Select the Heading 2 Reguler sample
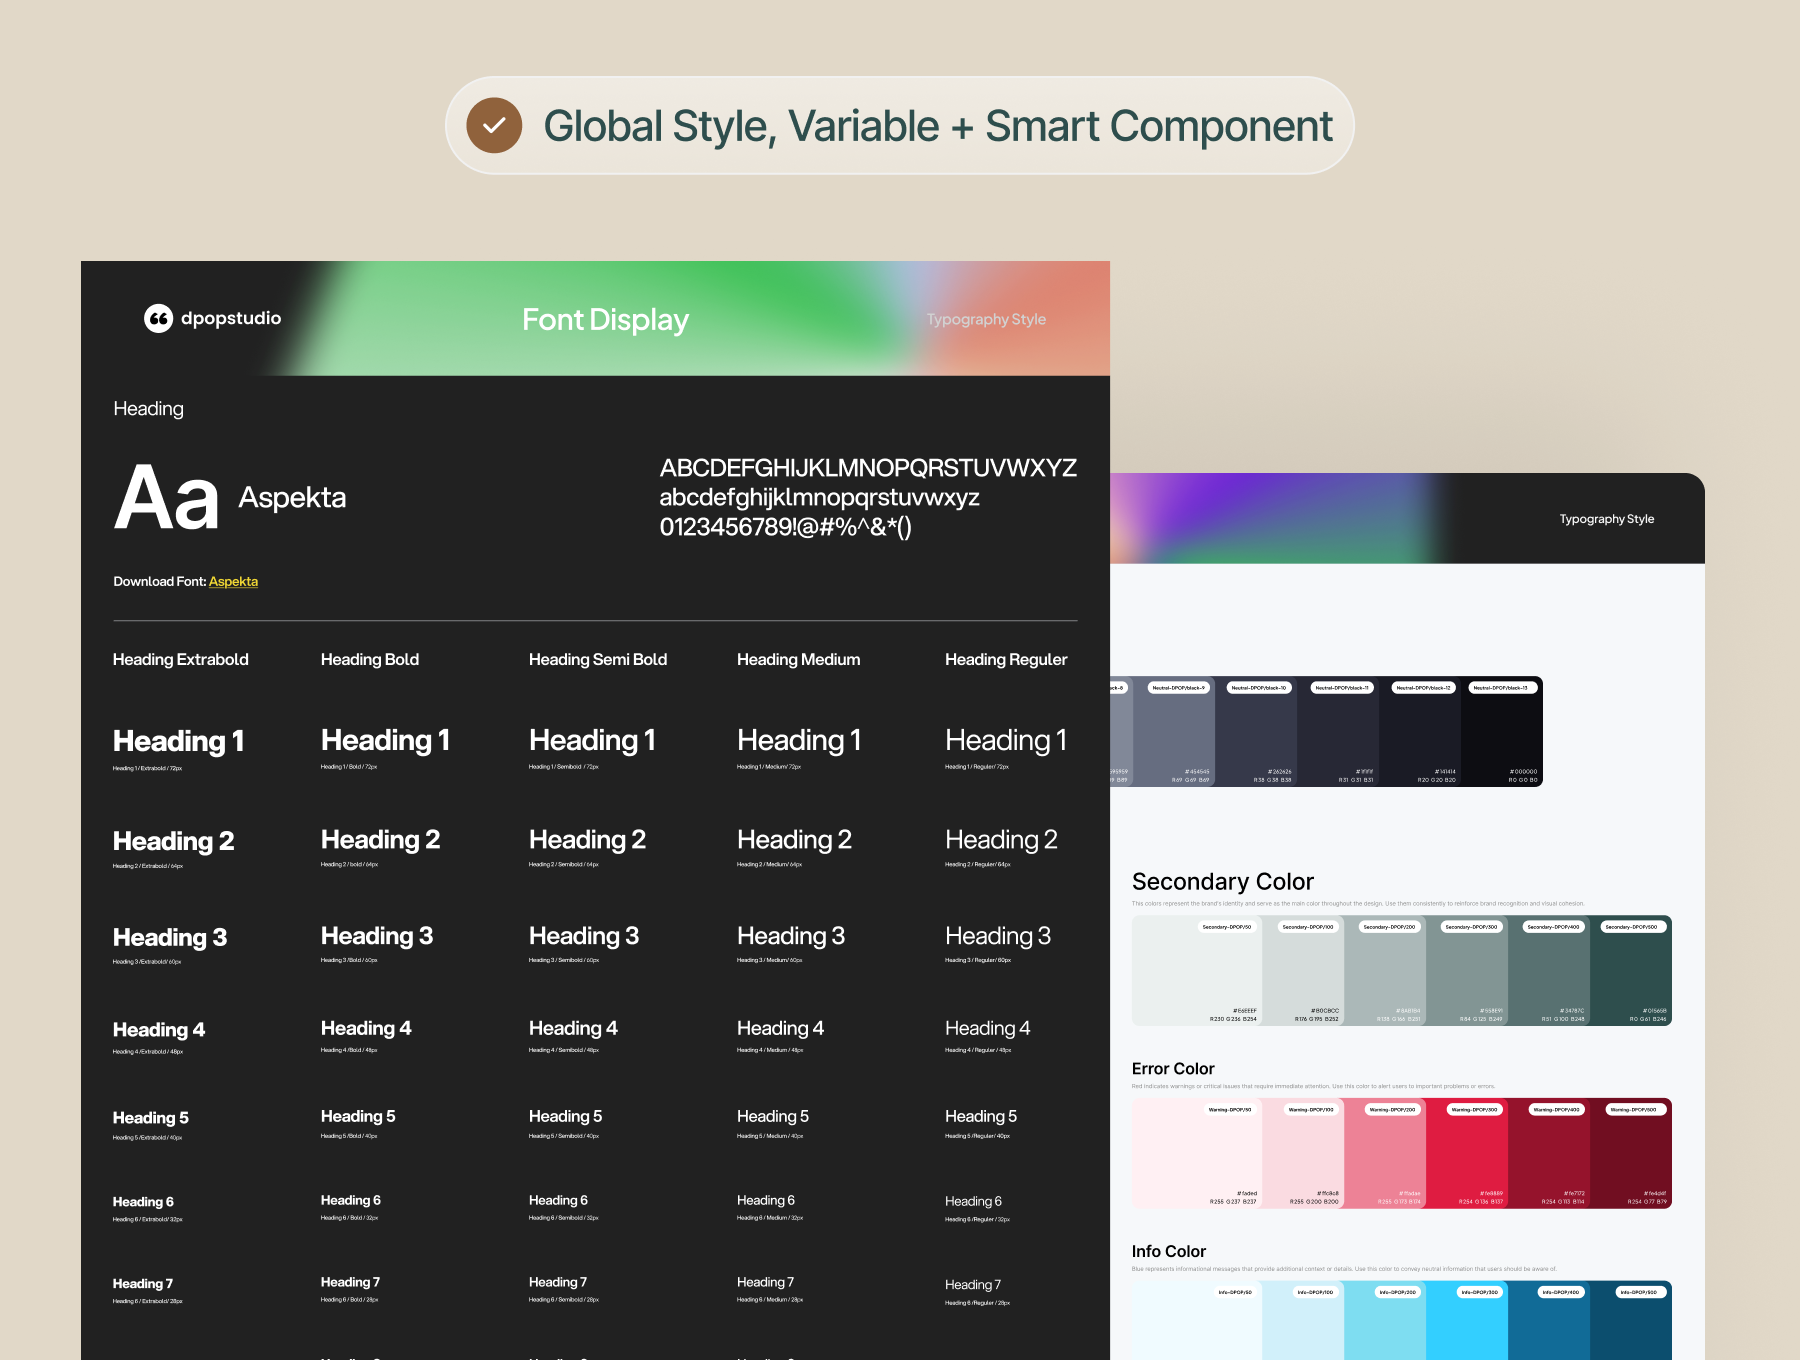Image resolution: width=1800 pixels, height=1360 pixels. pos(1001,840)
